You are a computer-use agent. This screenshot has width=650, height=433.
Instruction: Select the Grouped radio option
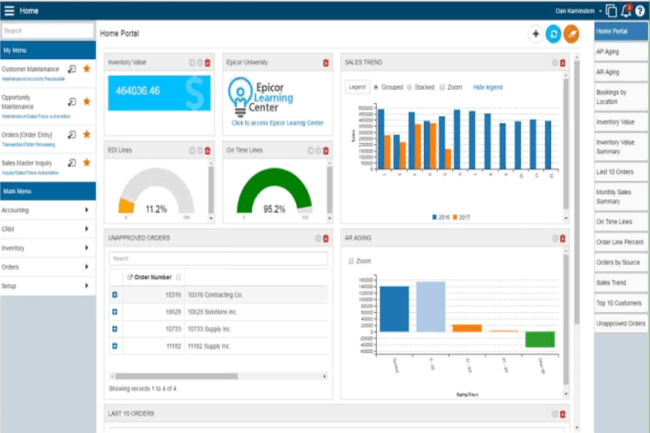coord(375,87)
